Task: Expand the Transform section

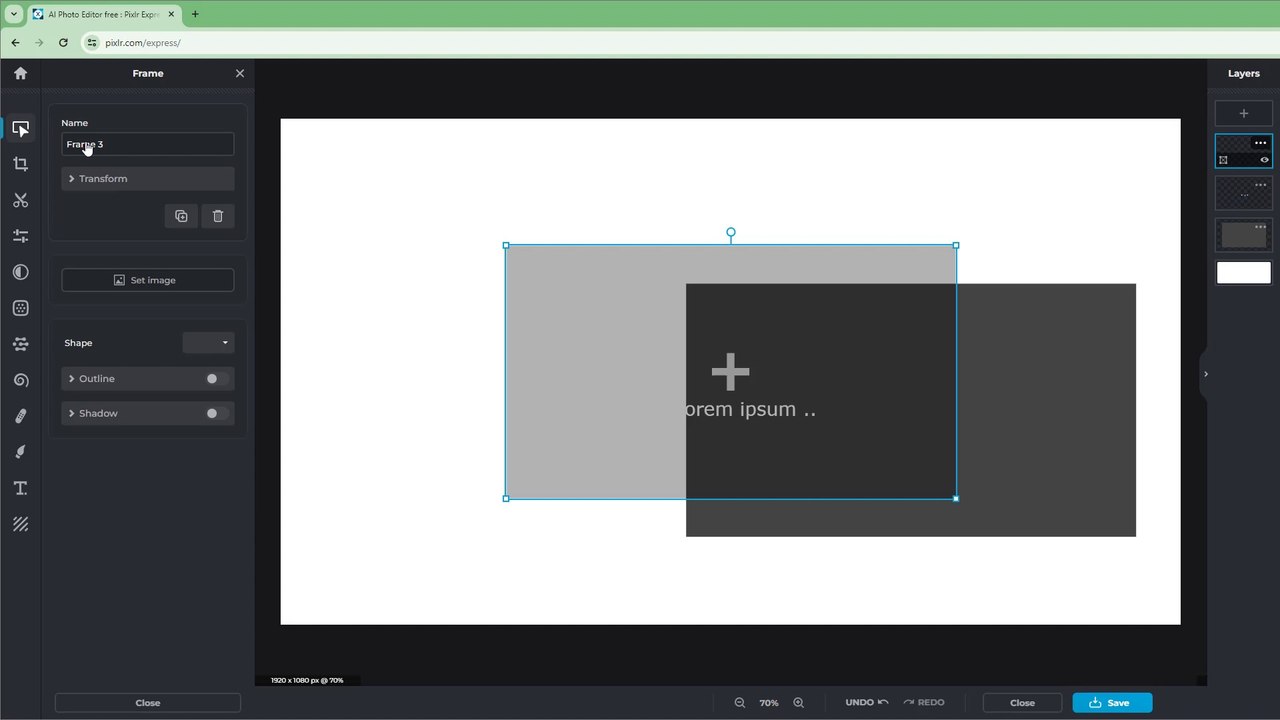Action: (x=148, y=179)
